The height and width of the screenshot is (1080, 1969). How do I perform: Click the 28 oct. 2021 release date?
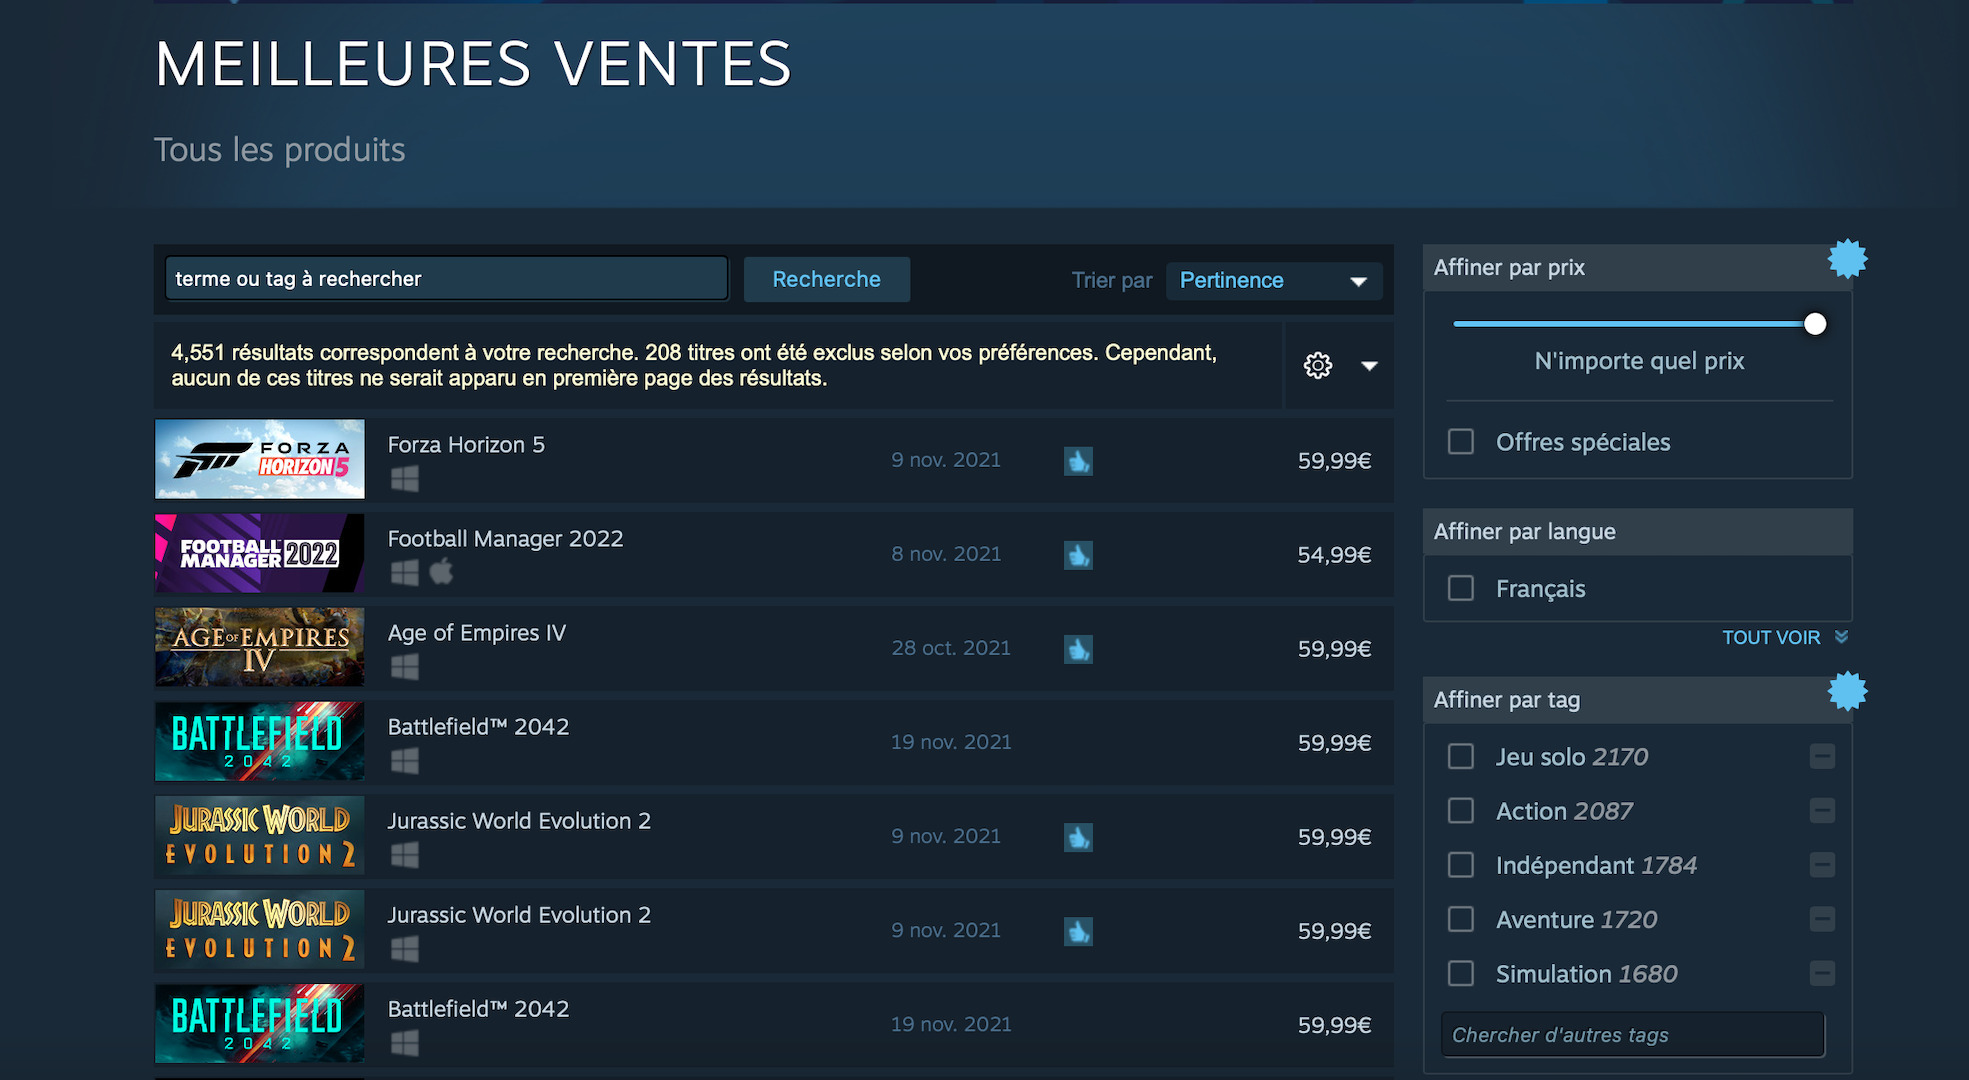951,648
